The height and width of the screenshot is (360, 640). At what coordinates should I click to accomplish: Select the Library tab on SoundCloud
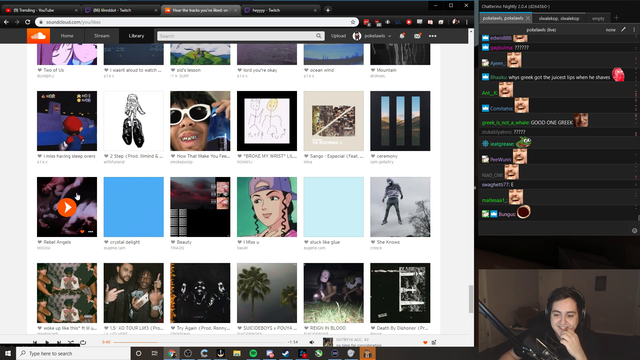pyautogui.click(x=136, y=36)
